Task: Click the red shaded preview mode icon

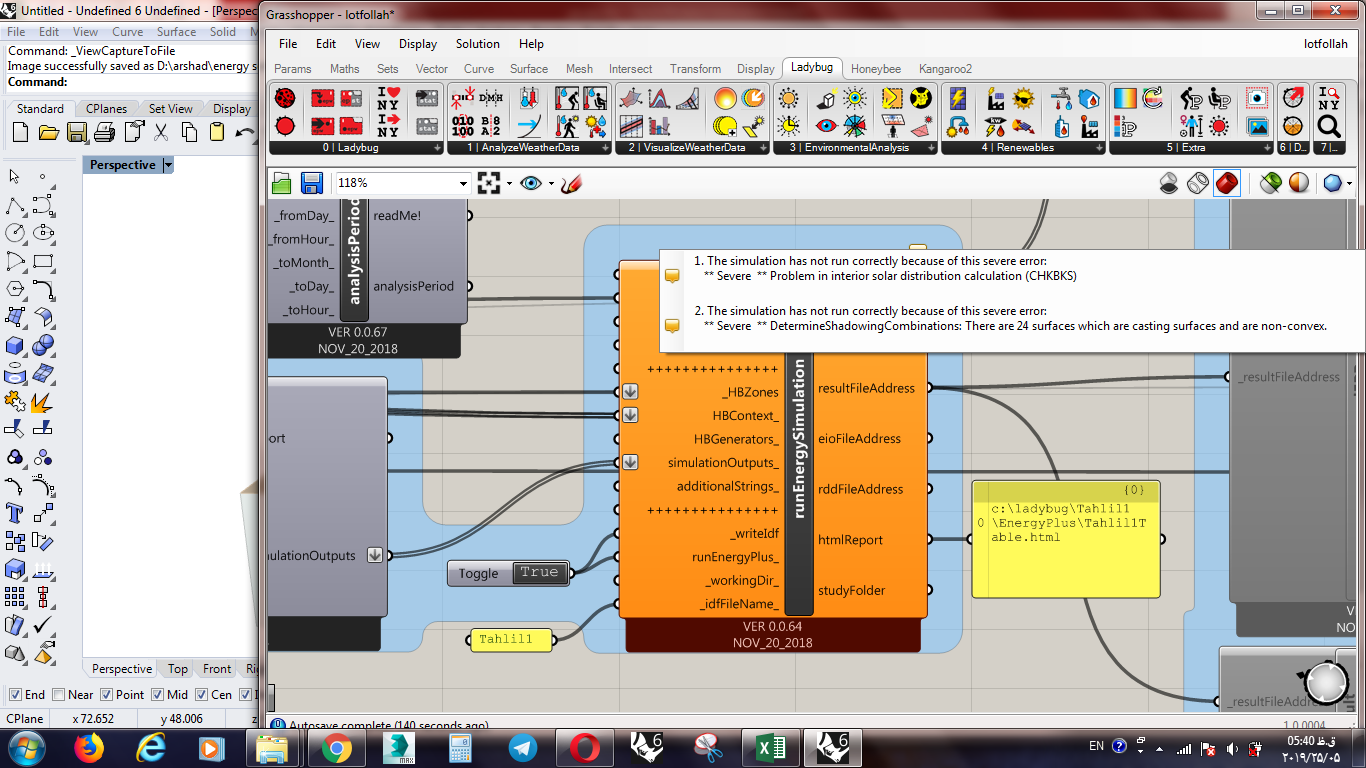Action: (x=1227, y=183)
